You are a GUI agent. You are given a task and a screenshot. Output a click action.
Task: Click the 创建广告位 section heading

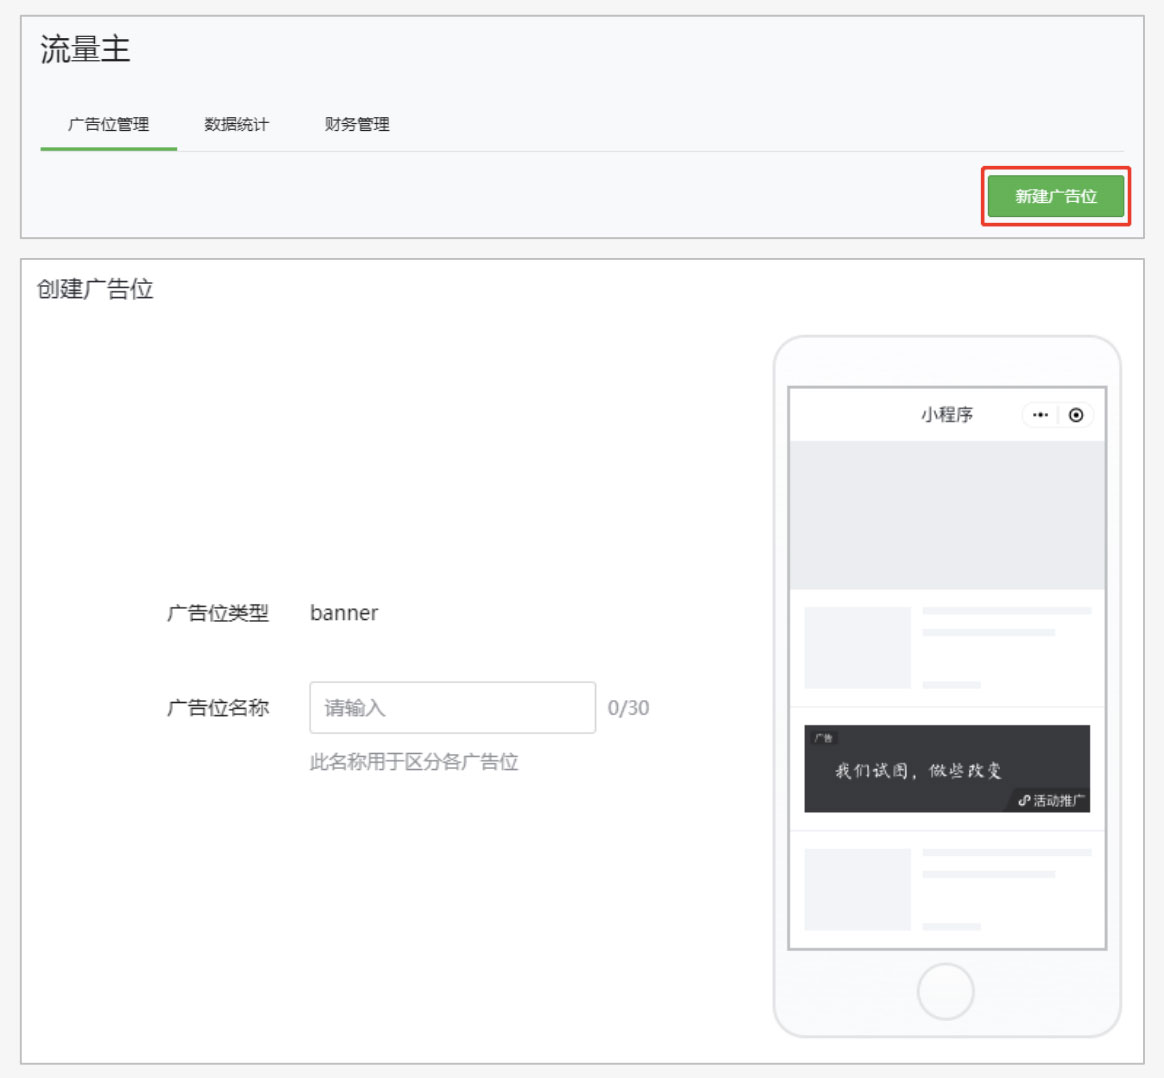pyautogui.click(x=95, y=289)
